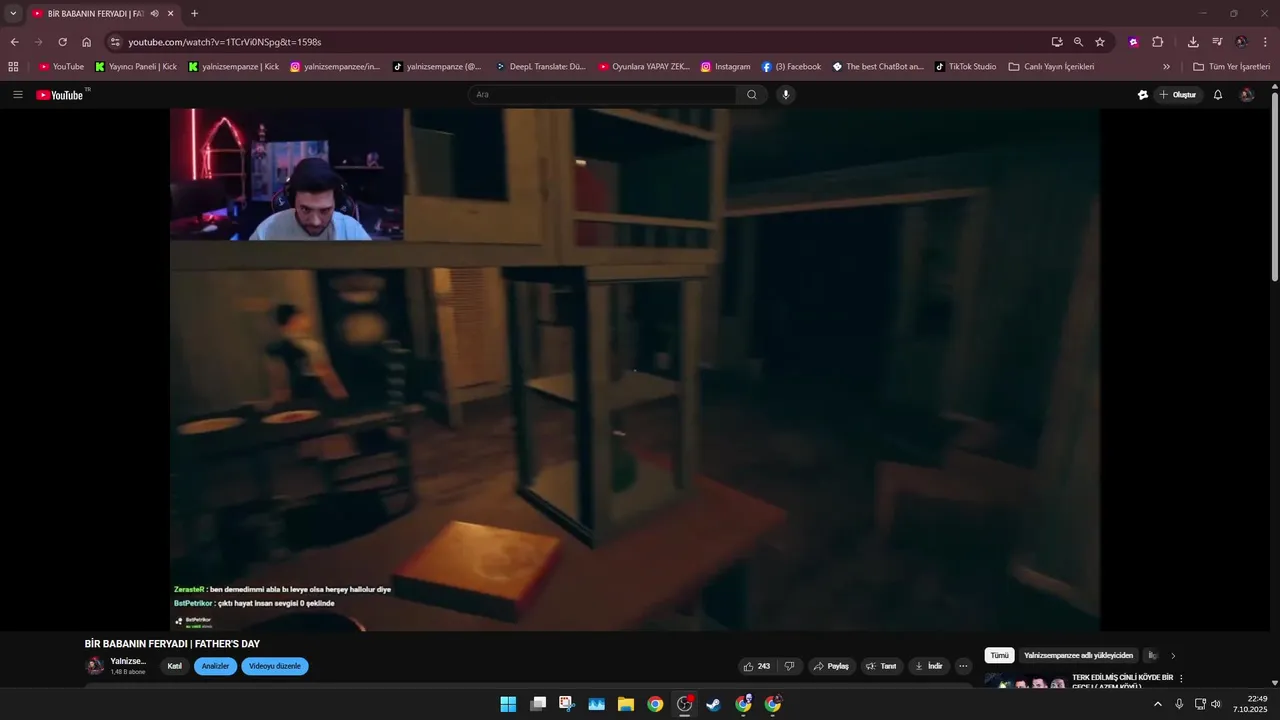Open Canlı Yayın İçerikleri bookmark folder
1280x720 pixels.
1051,67
